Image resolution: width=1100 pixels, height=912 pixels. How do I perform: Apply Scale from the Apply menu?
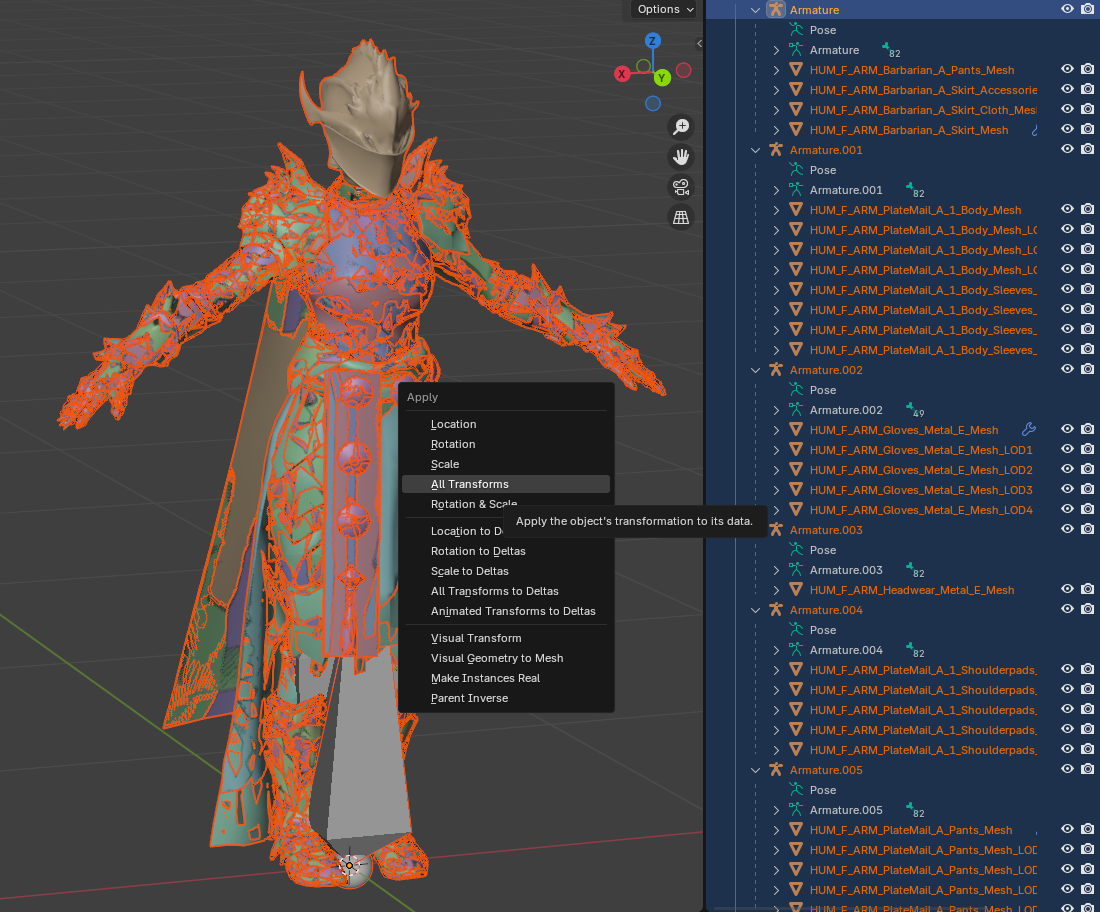[x=506, y=464]
